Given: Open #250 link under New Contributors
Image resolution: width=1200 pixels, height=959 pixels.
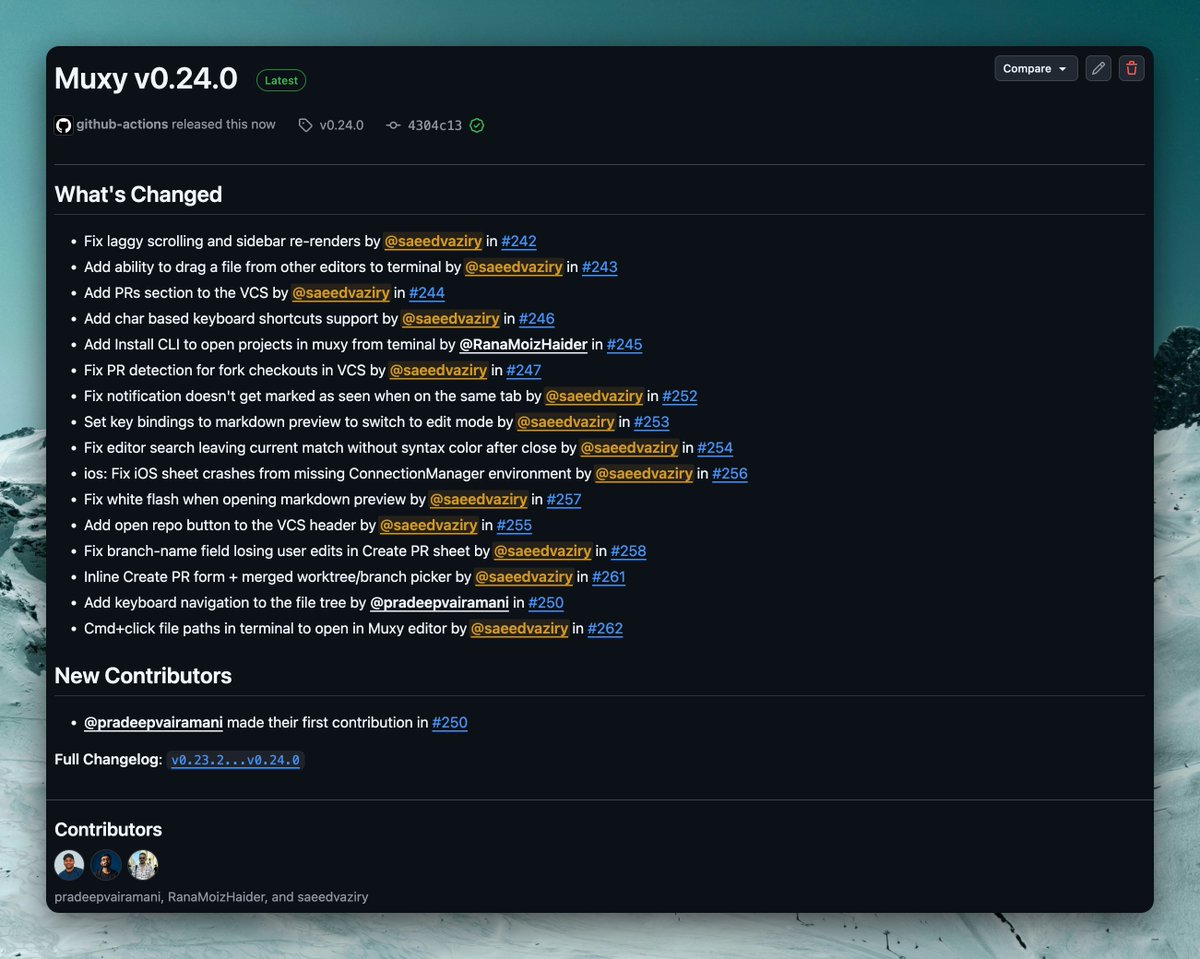Looking at the screenshot, I should (450, 722).
